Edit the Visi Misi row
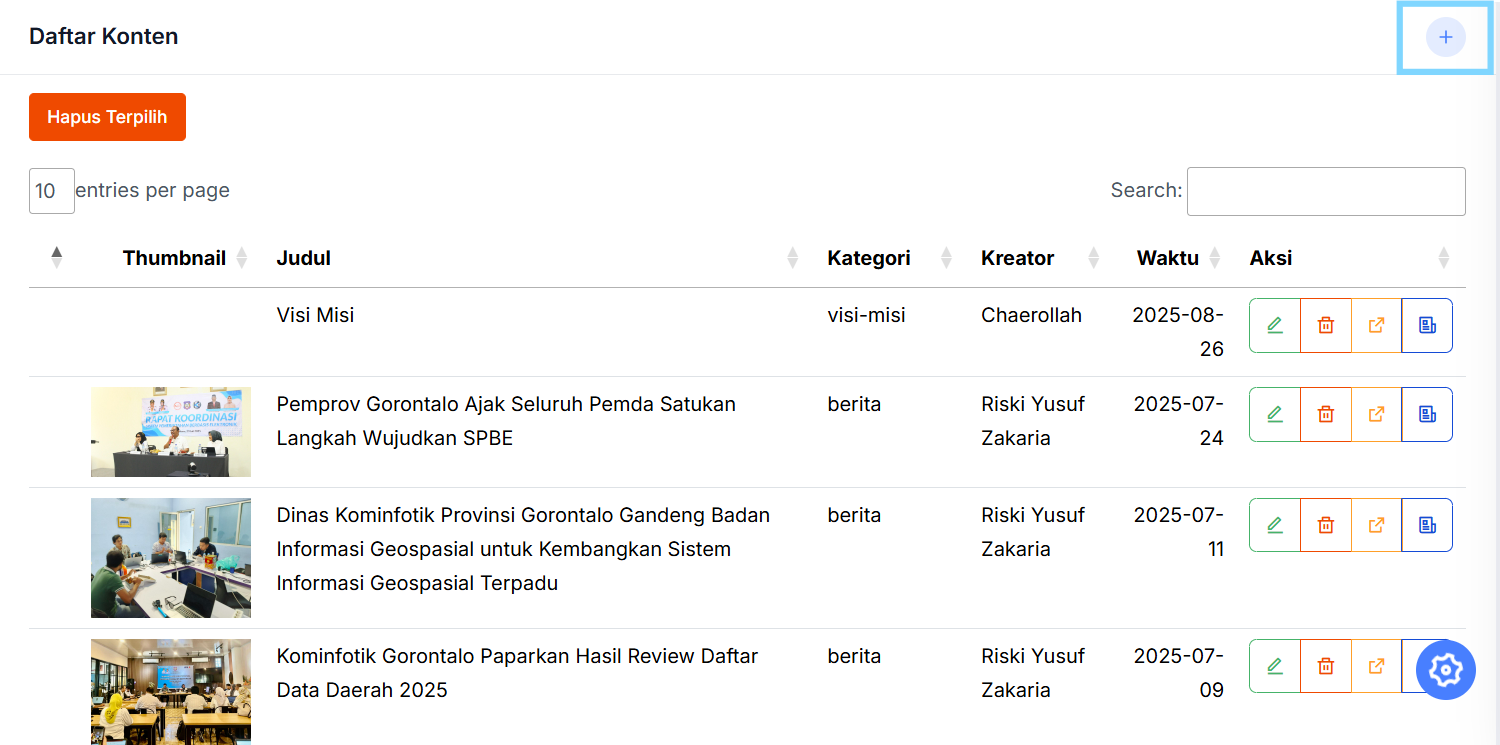 (x=1275, y=325)
